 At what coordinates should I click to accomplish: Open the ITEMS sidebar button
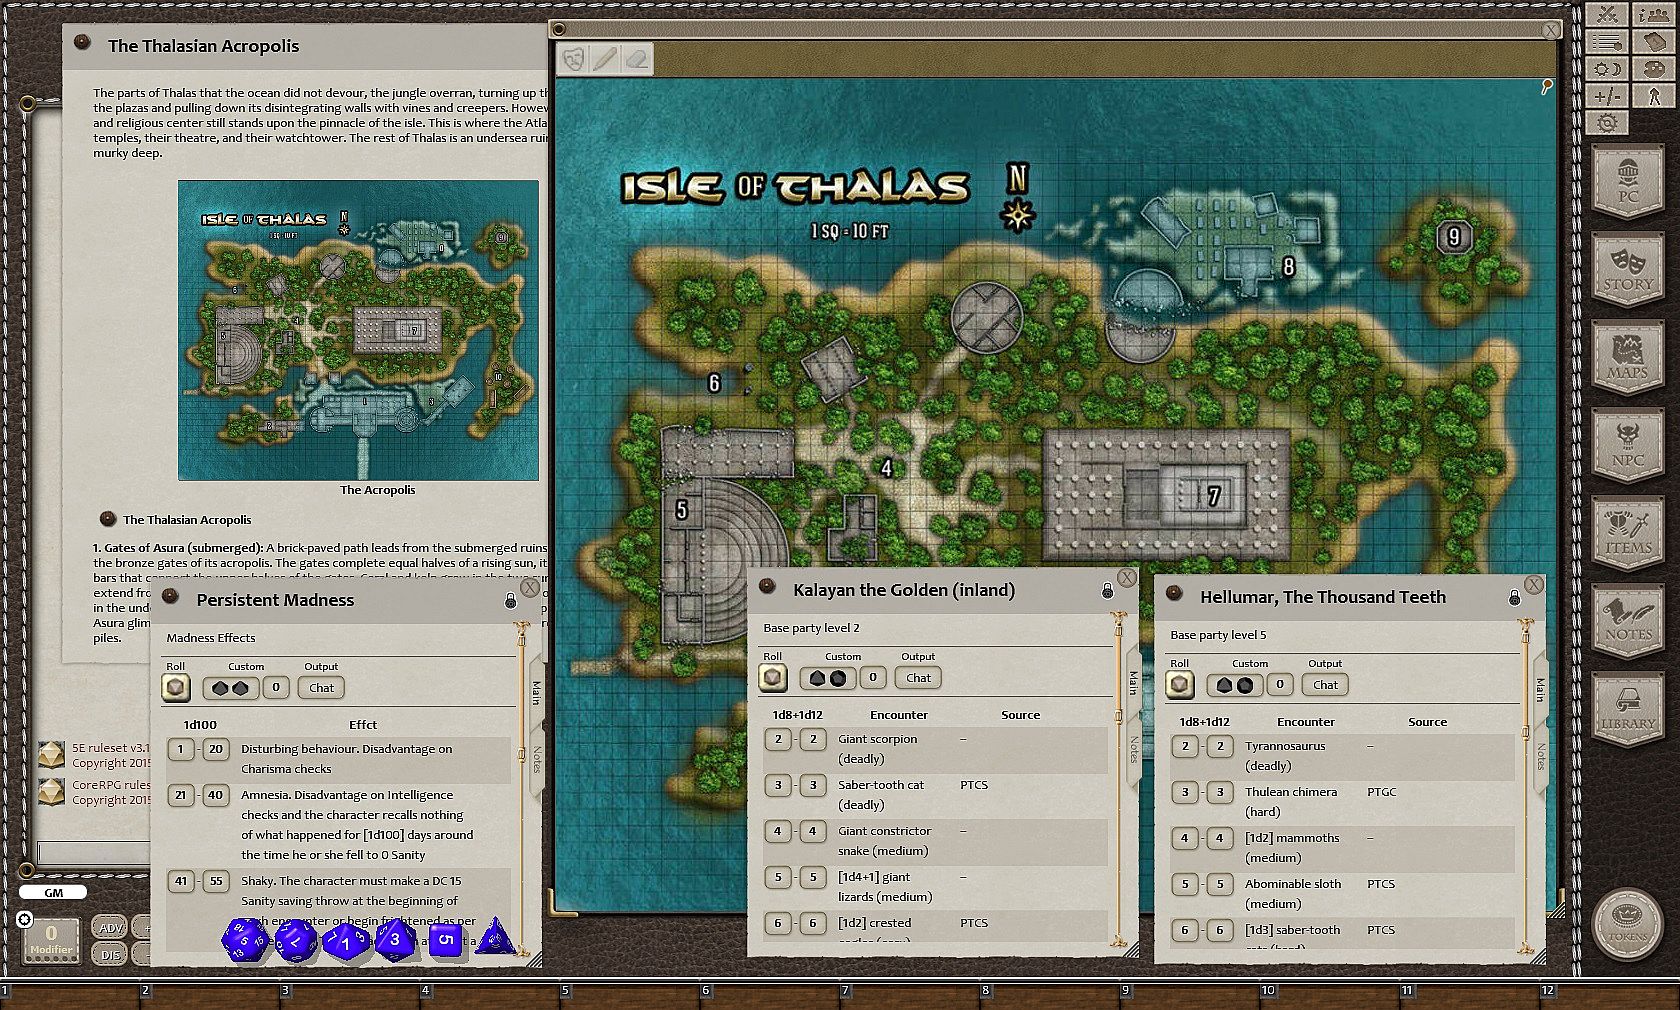point(1628,532)
